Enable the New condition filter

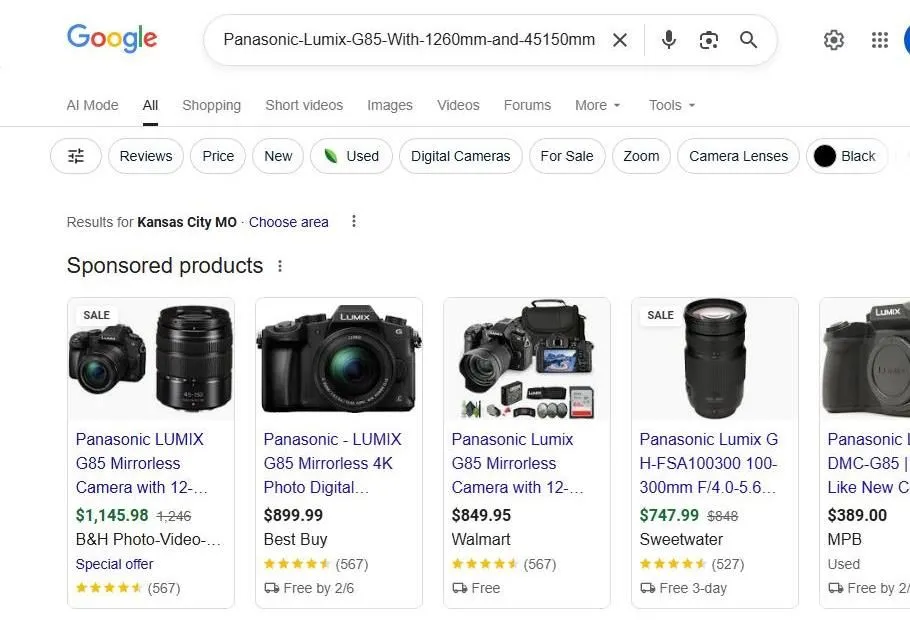pyautogui.click(x=277, y=156)
